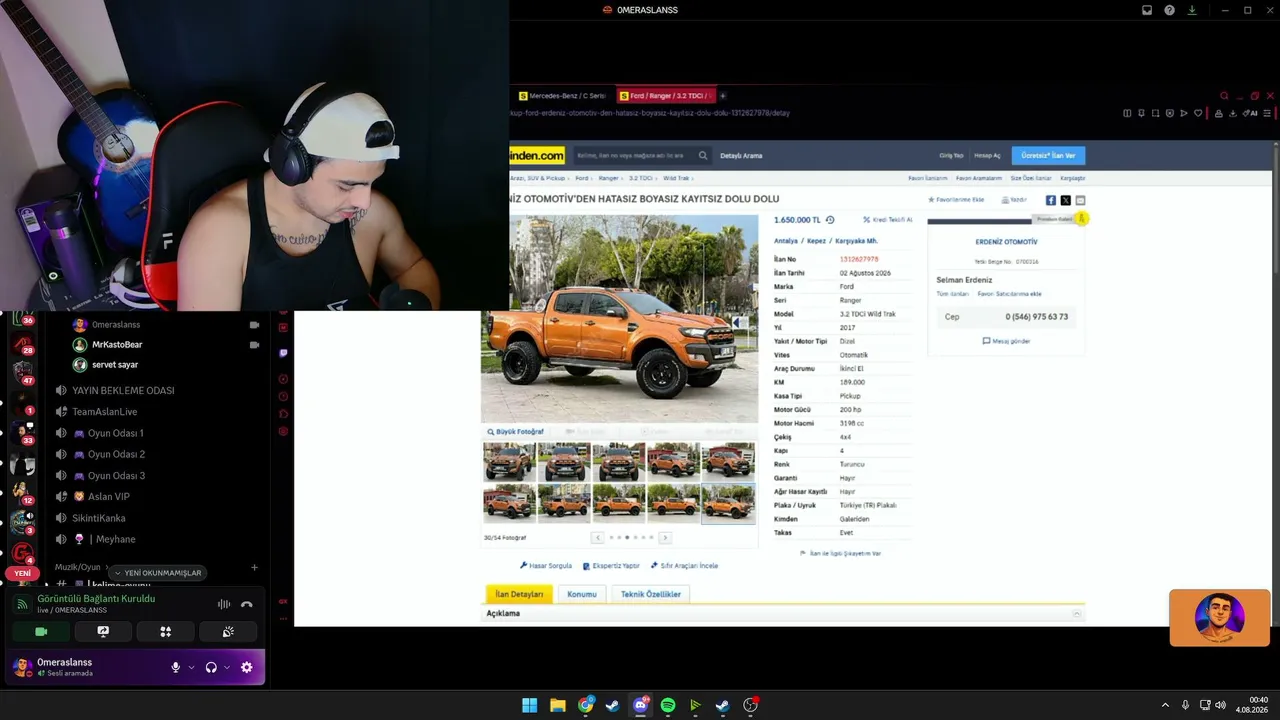1280x720 pixels.
Task: Share listing by email icon
Action: [x=1080, y=200]
